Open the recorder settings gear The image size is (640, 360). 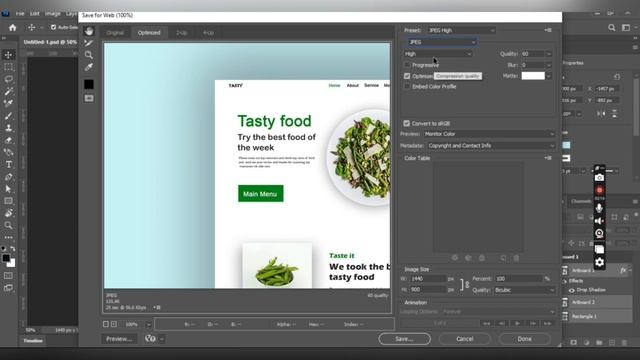(x=599, y=262)
